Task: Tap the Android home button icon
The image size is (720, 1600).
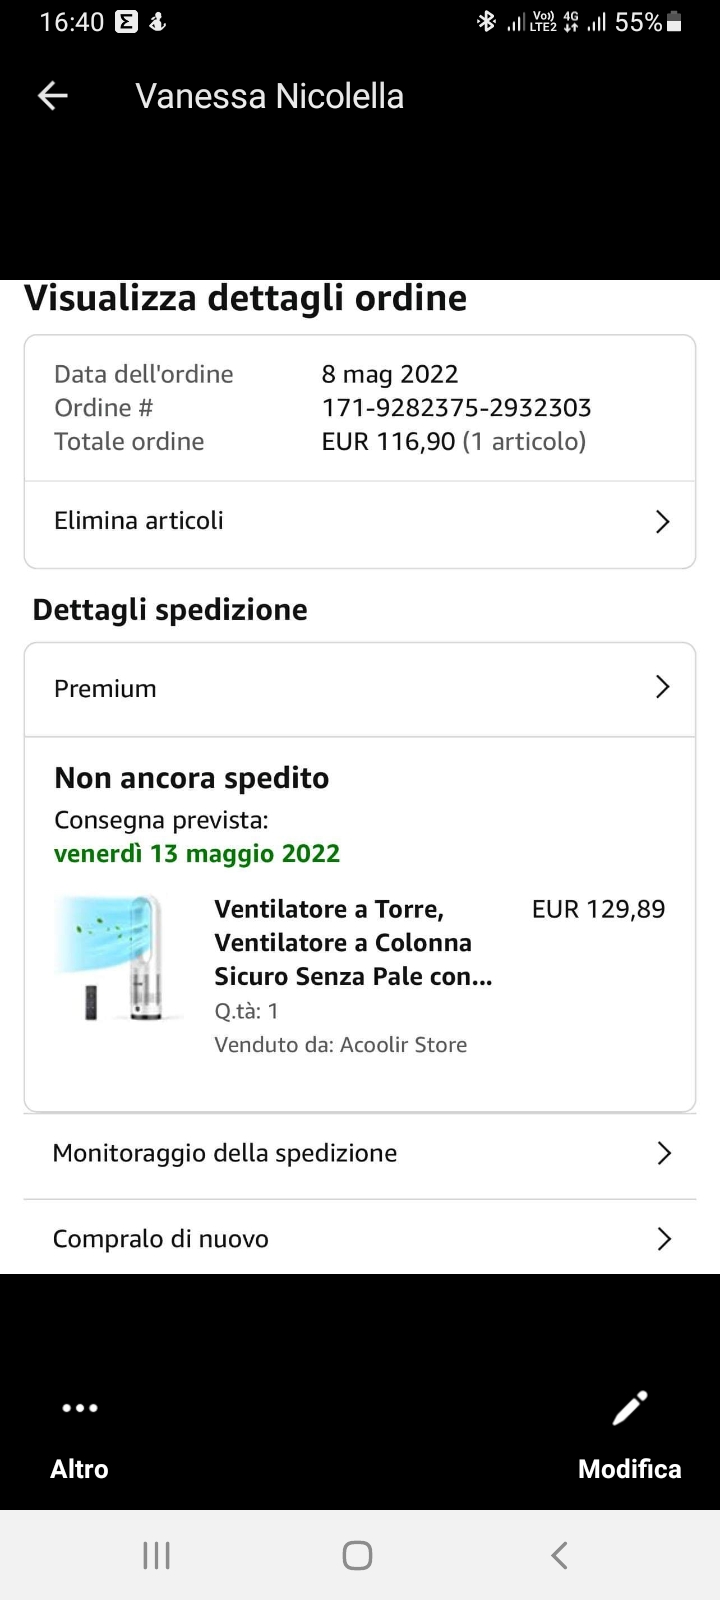Action: click(358, 1555)
